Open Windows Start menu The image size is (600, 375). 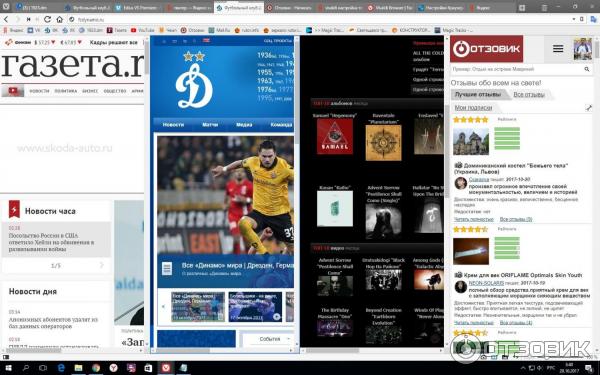(8, 368)
